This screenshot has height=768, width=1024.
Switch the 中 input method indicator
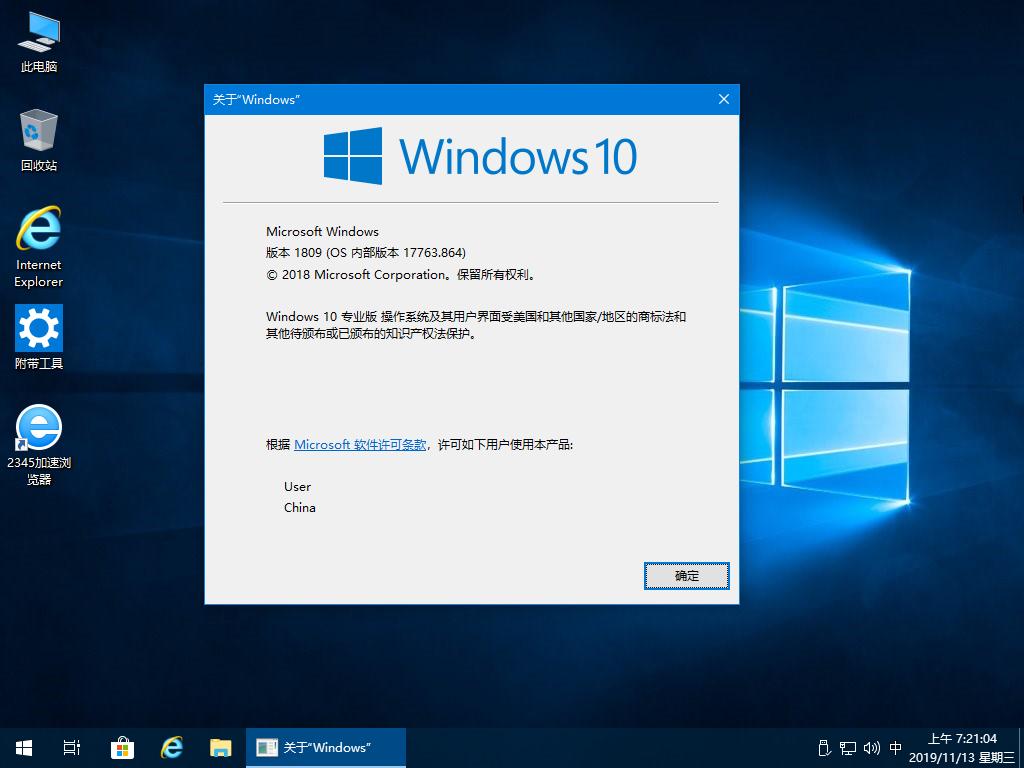tap(896, 748)
